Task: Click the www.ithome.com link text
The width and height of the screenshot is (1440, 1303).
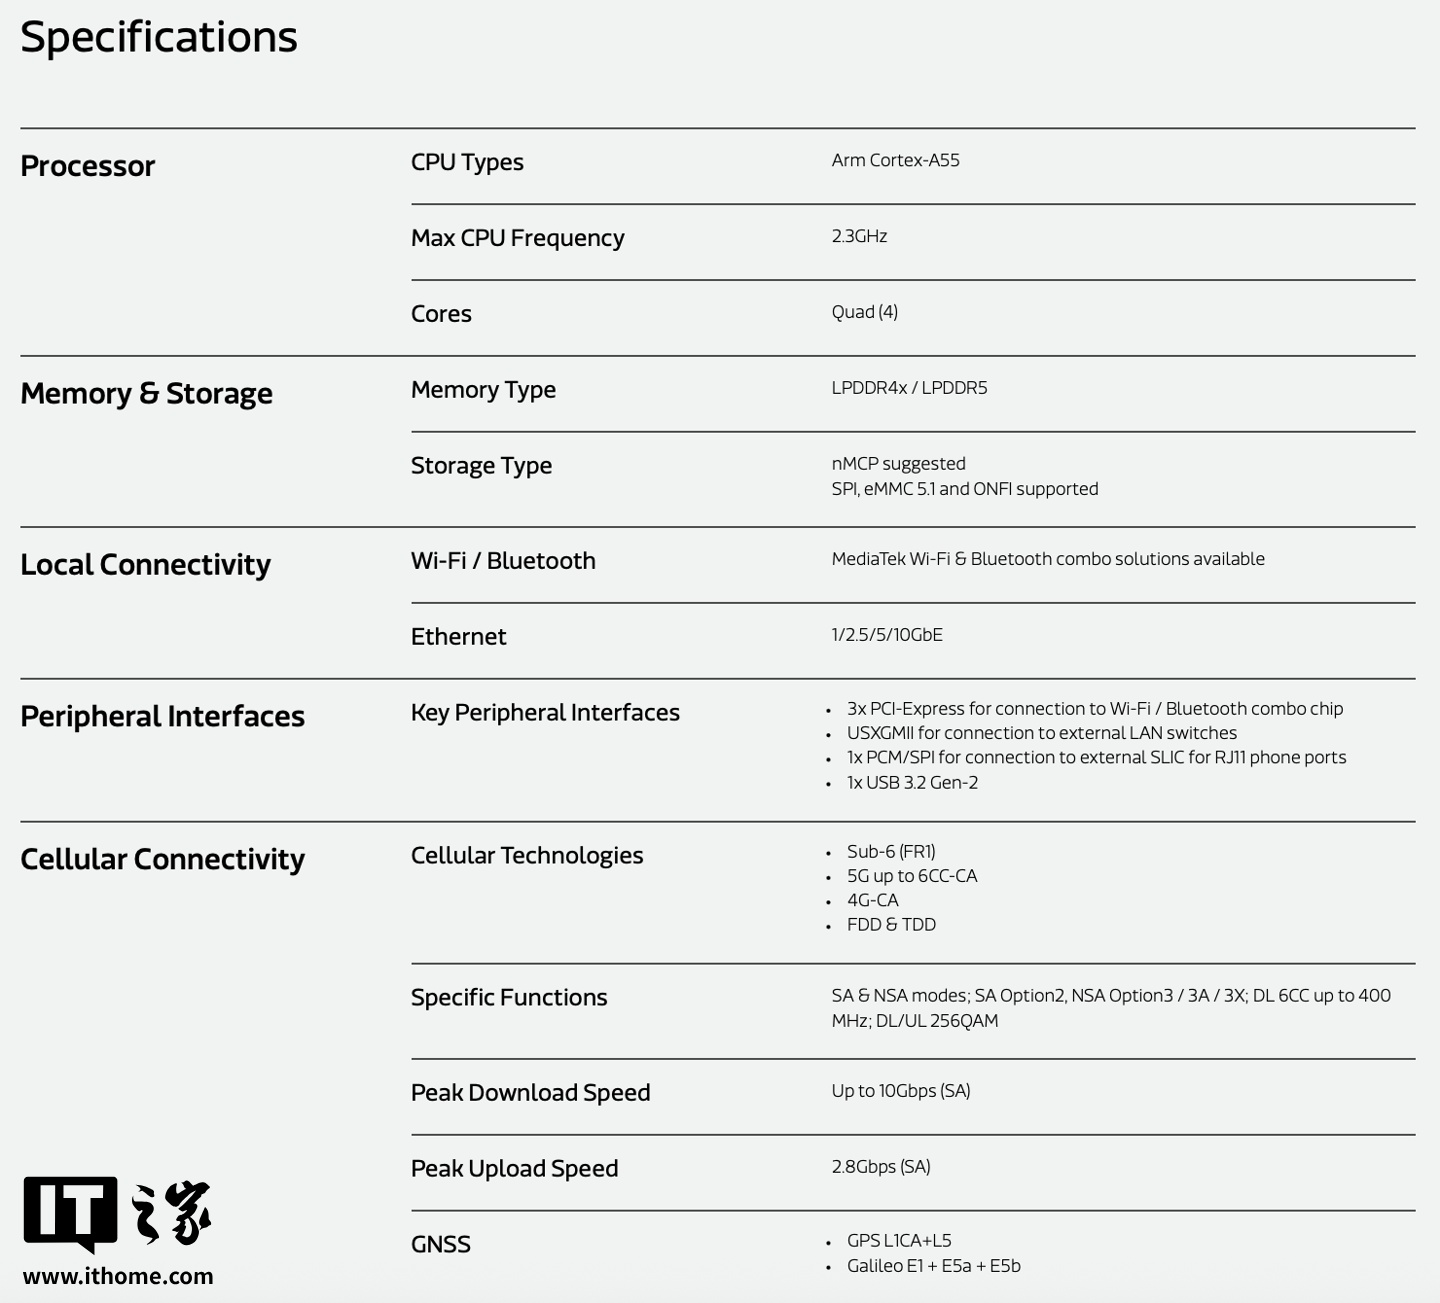Action: pyautogui.click(x=118, y=1276)
